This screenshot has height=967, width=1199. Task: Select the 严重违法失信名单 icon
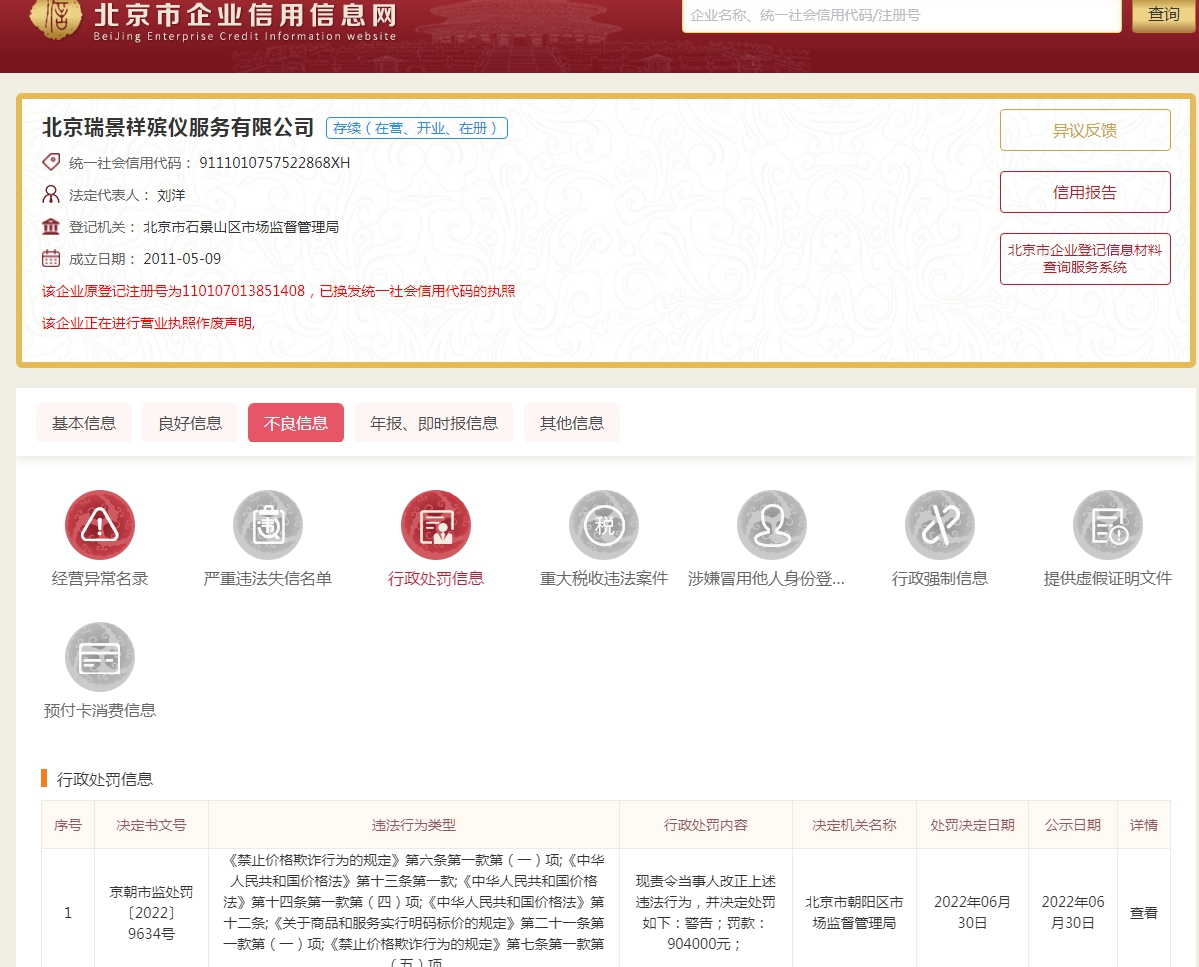tap(267, 523)
